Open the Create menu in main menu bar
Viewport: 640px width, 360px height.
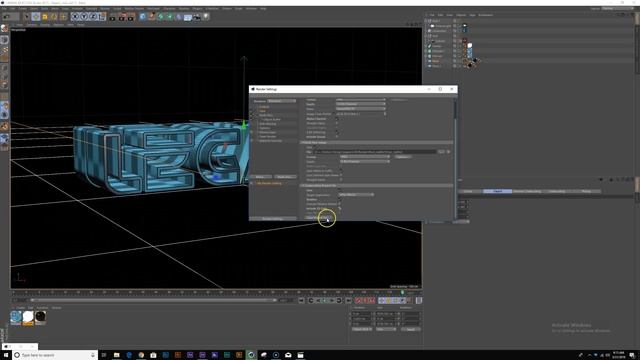[22, 8]
